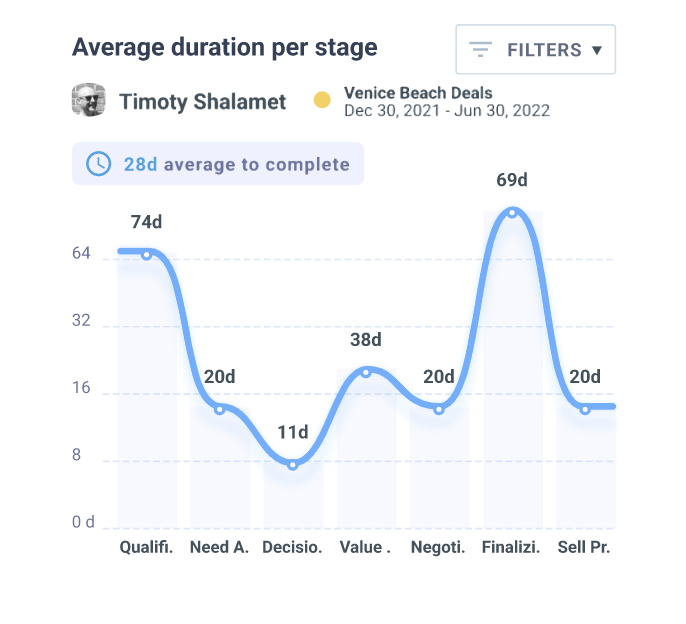The image size is (686, 624).
Task: Click the Average duration per stage title
Action: point(225,47)
